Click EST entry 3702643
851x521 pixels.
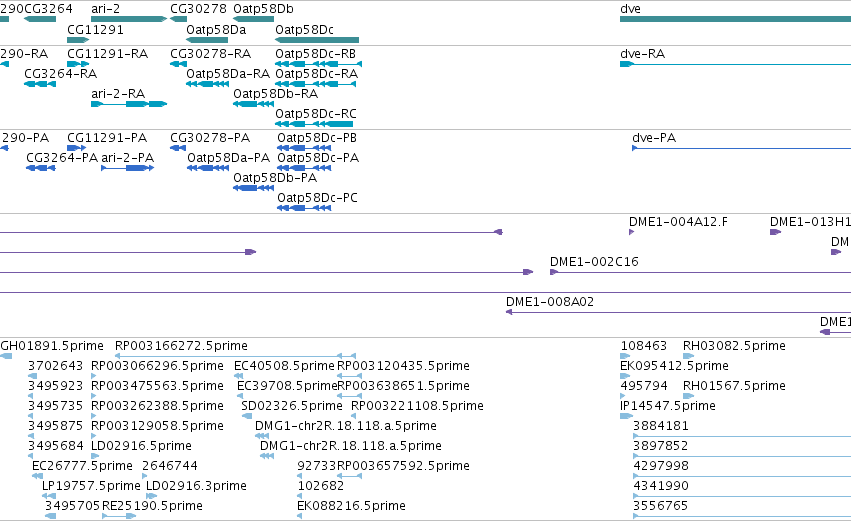[55, 366]
